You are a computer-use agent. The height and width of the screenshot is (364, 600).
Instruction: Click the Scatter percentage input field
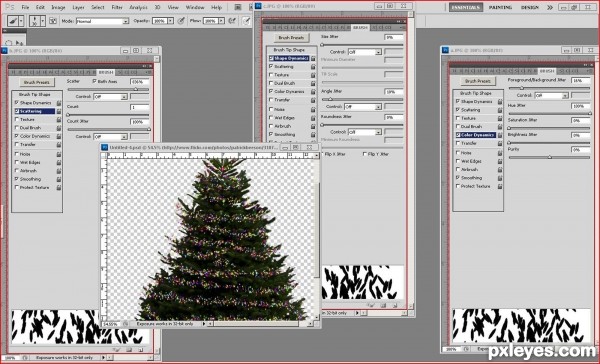[140, 82]
